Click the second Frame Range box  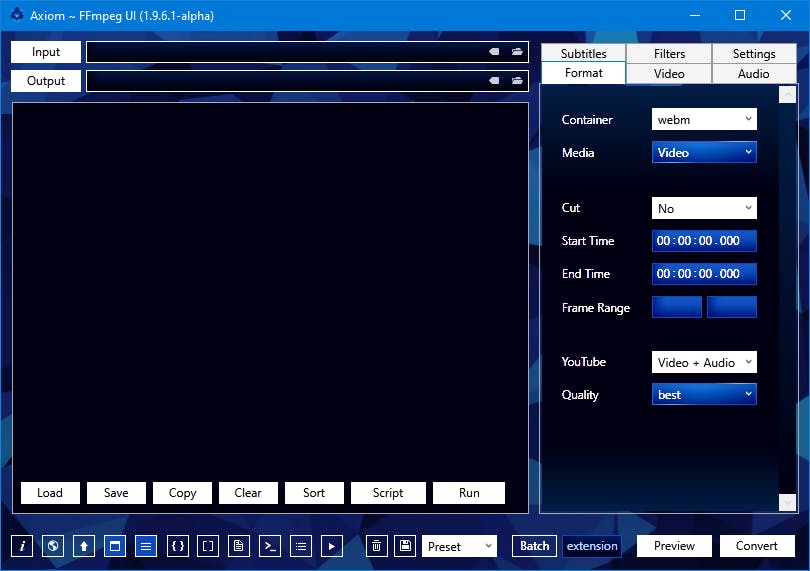coord(731,307)
